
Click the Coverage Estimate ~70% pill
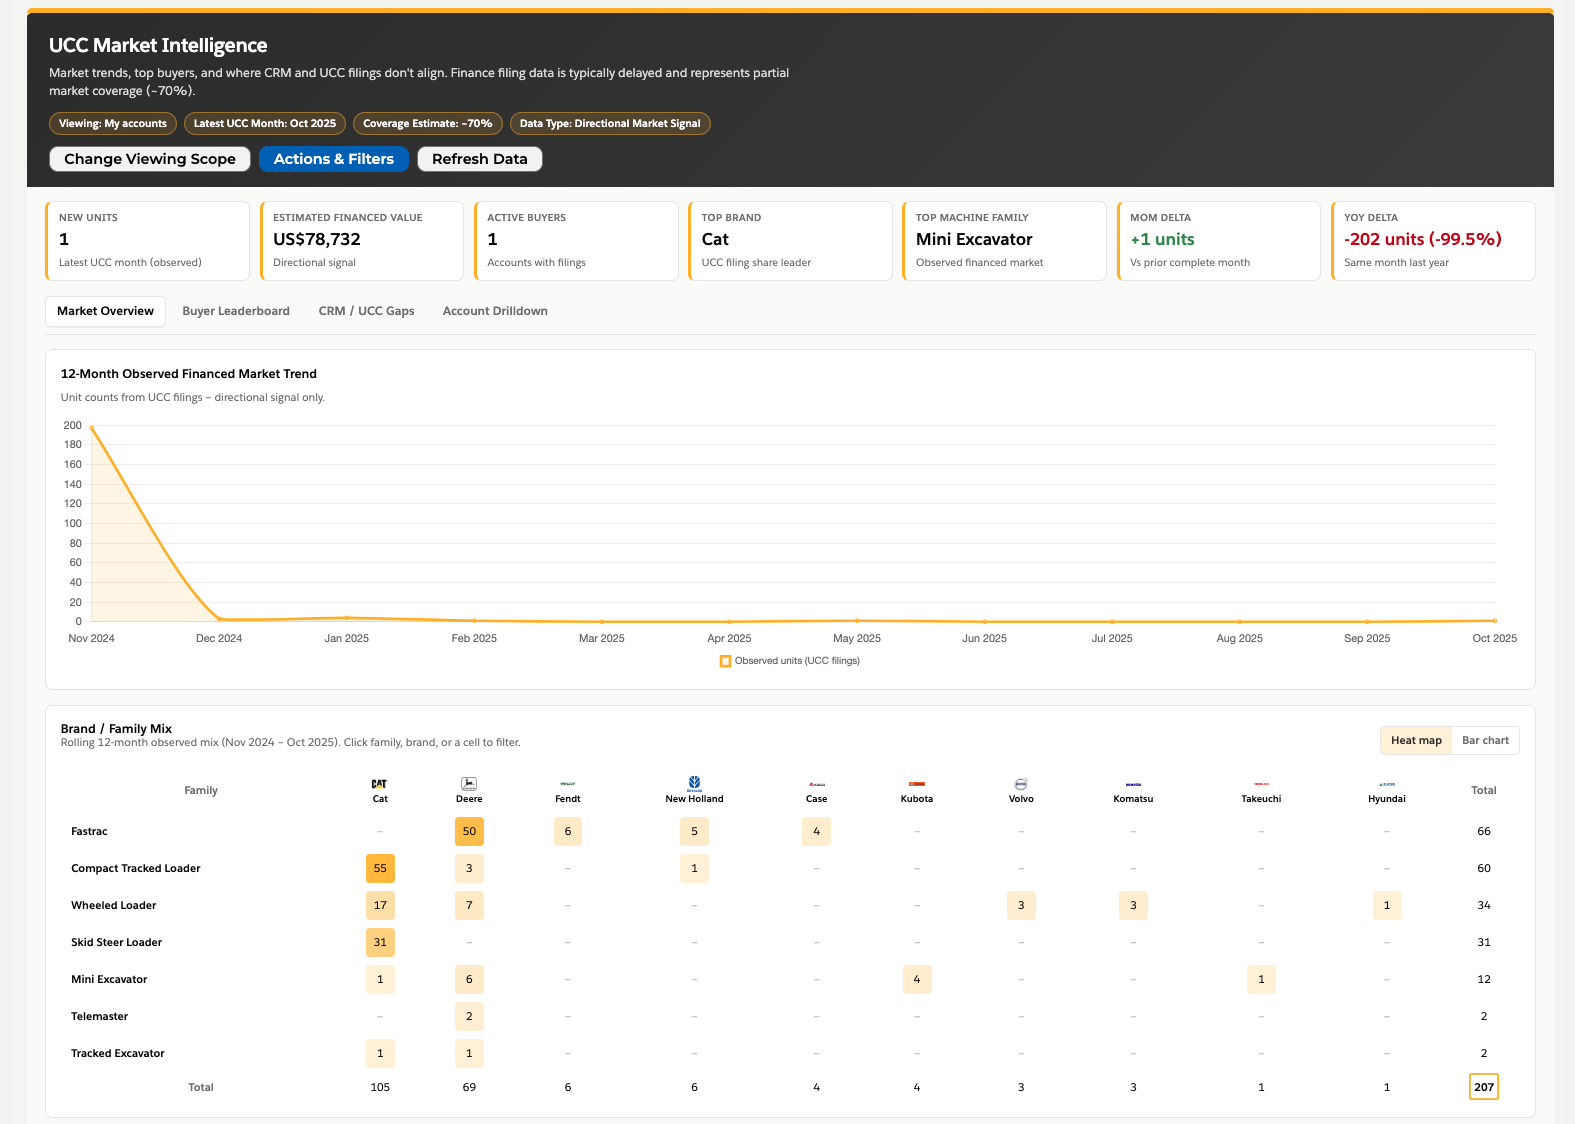pos(428,124)
